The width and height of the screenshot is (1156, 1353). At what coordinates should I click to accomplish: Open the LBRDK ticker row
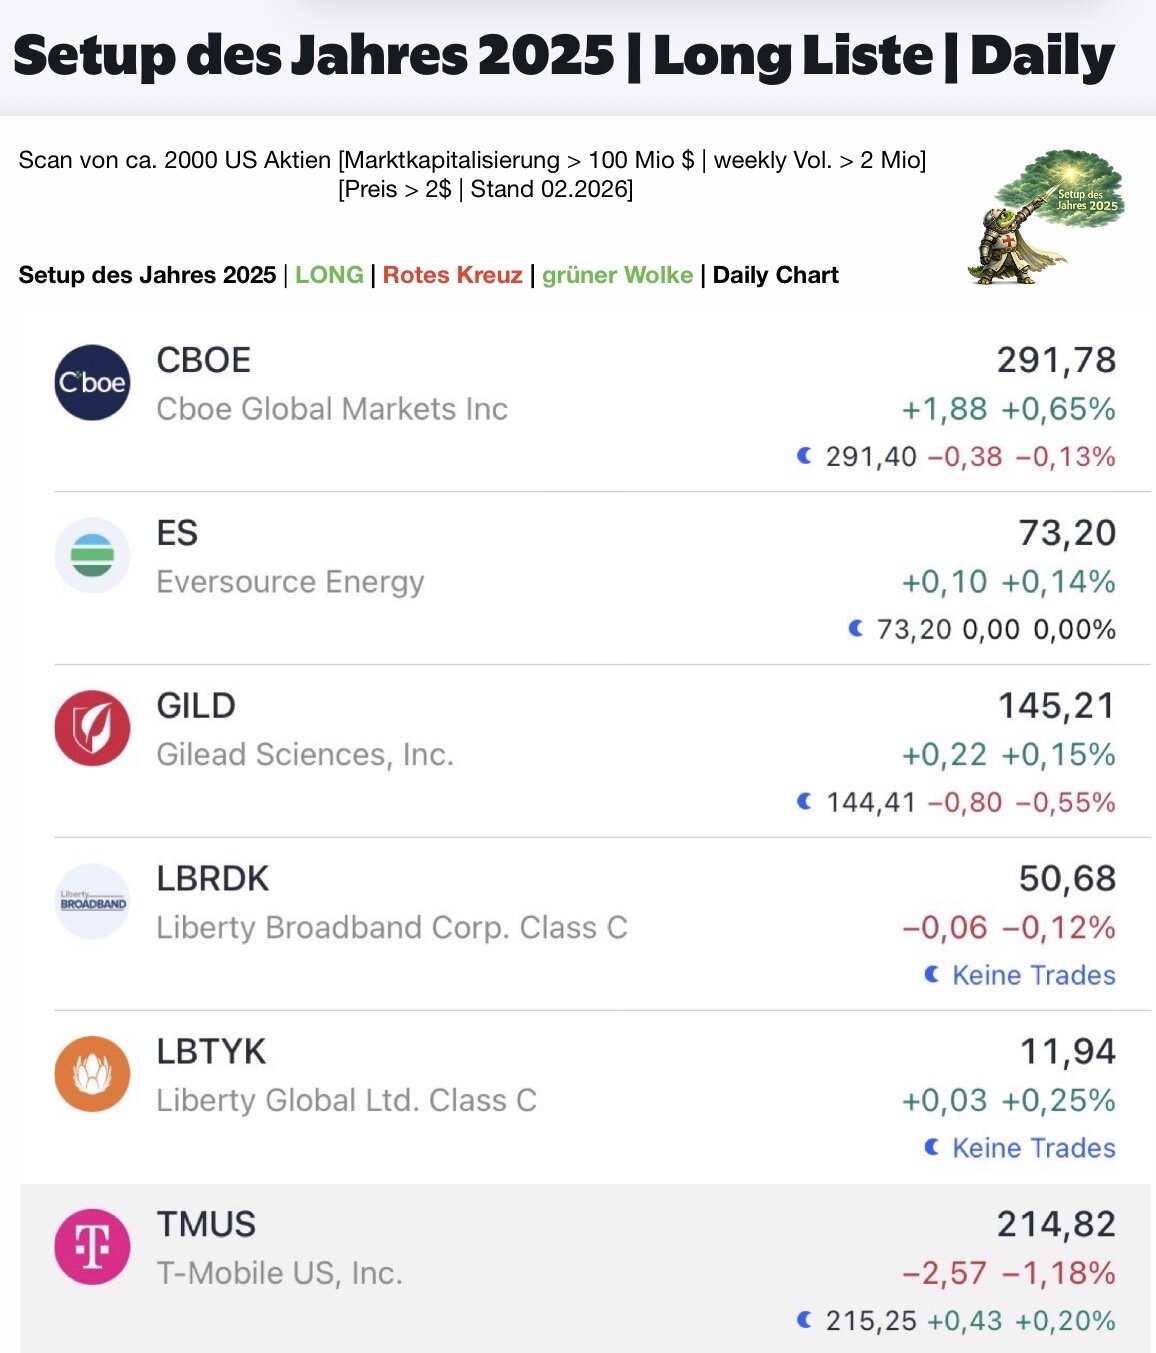pos(213,879)
